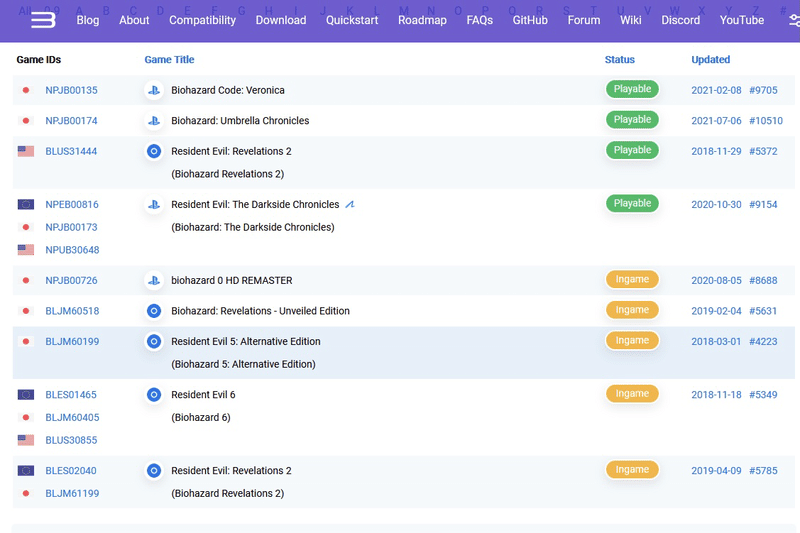
Task: Click Japan flag next to NPJB00173
Action: click(26, 227)
